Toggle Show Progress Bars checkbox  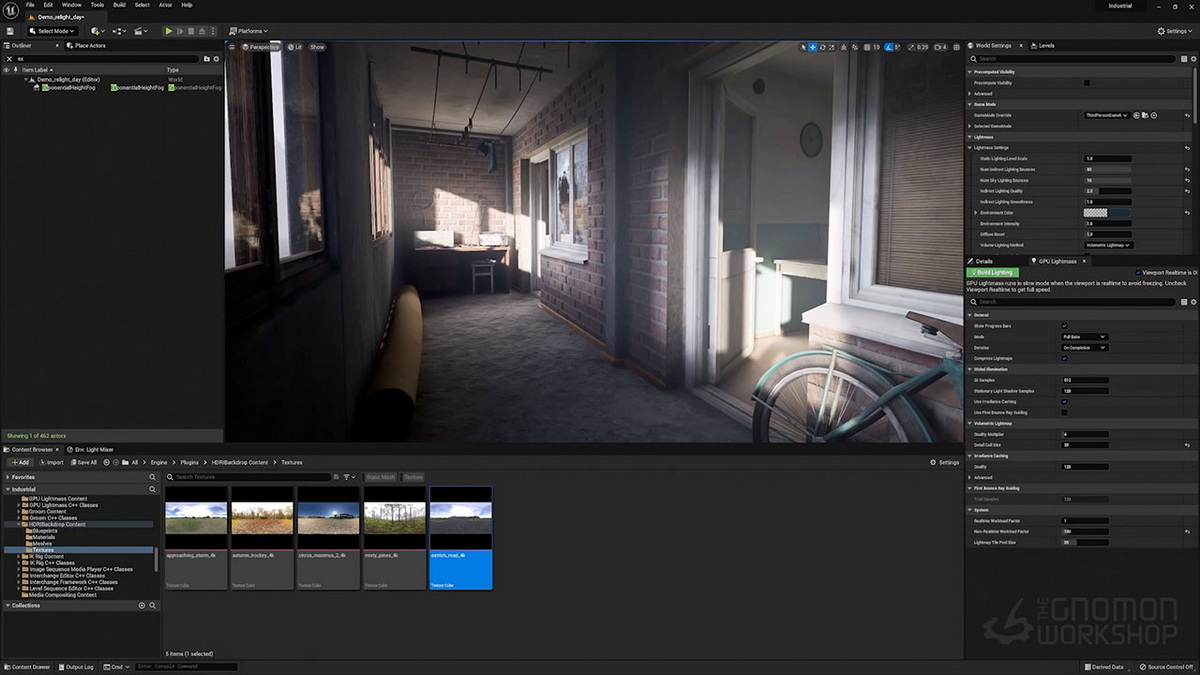(x=1064, y=326)
